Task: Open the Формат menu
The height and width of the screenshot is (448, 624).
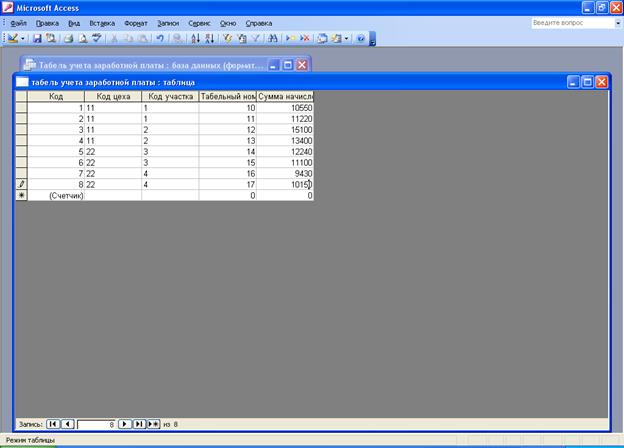Action: tap(136, 23)
